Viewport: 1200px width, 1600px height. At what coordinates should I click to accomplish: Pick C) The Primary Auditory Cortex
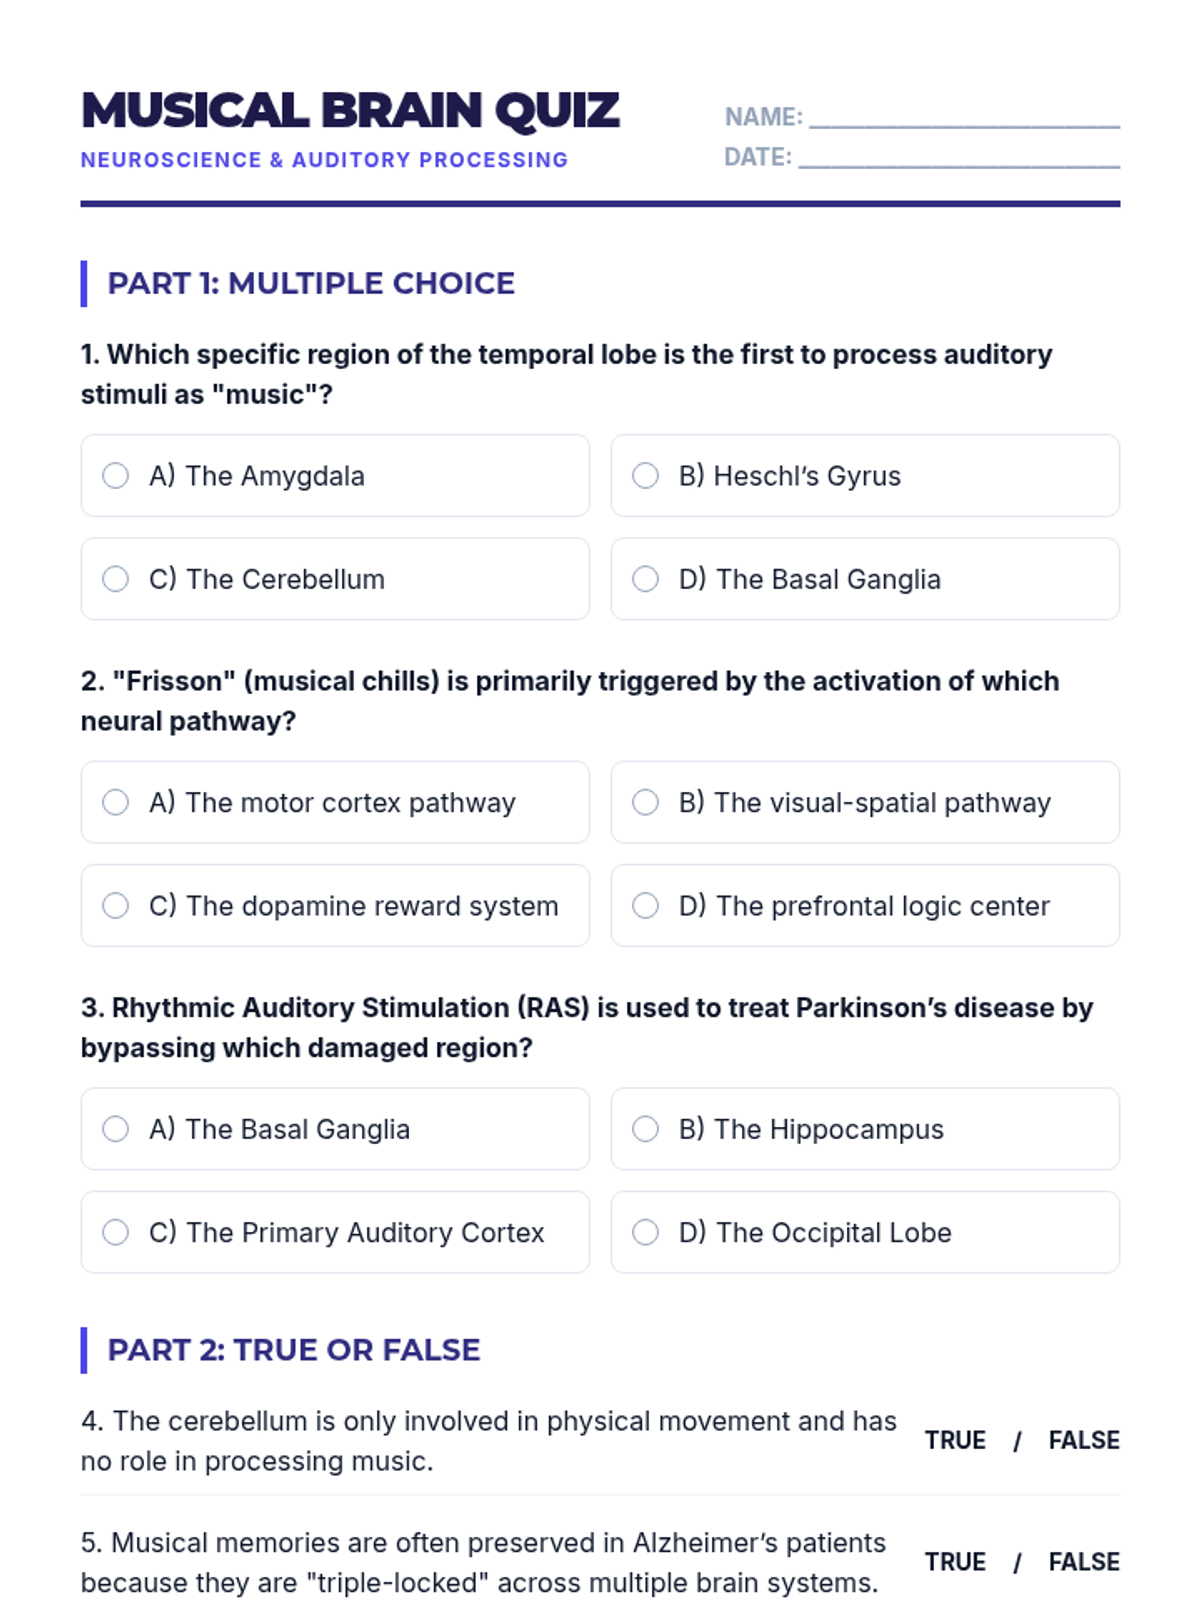(335, 1232)
